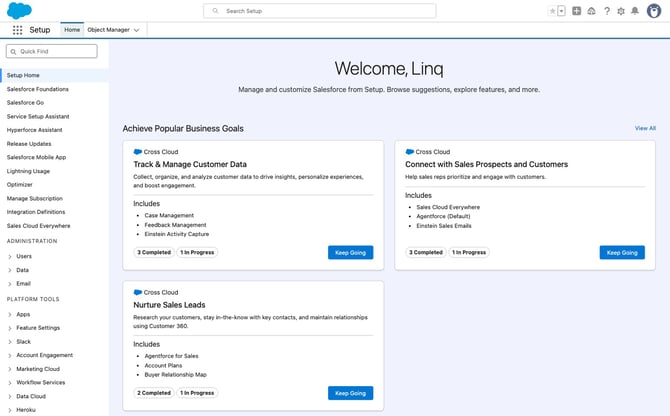Click the View All link
This screenshot has width=670, height=416.
click(x=645, y=128)
